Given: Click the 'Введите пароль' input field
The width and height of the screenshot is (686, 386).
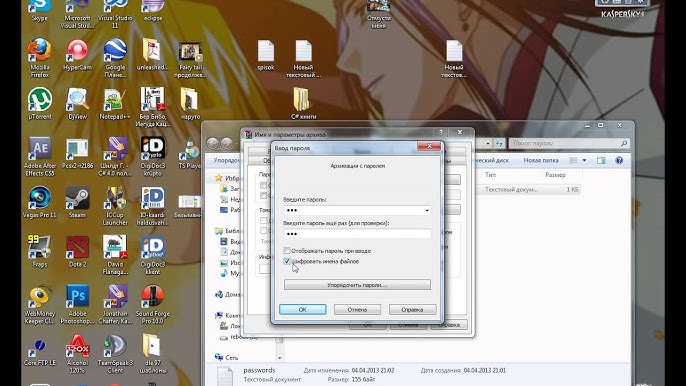Looking at the screenshot, I should [357, 211].
